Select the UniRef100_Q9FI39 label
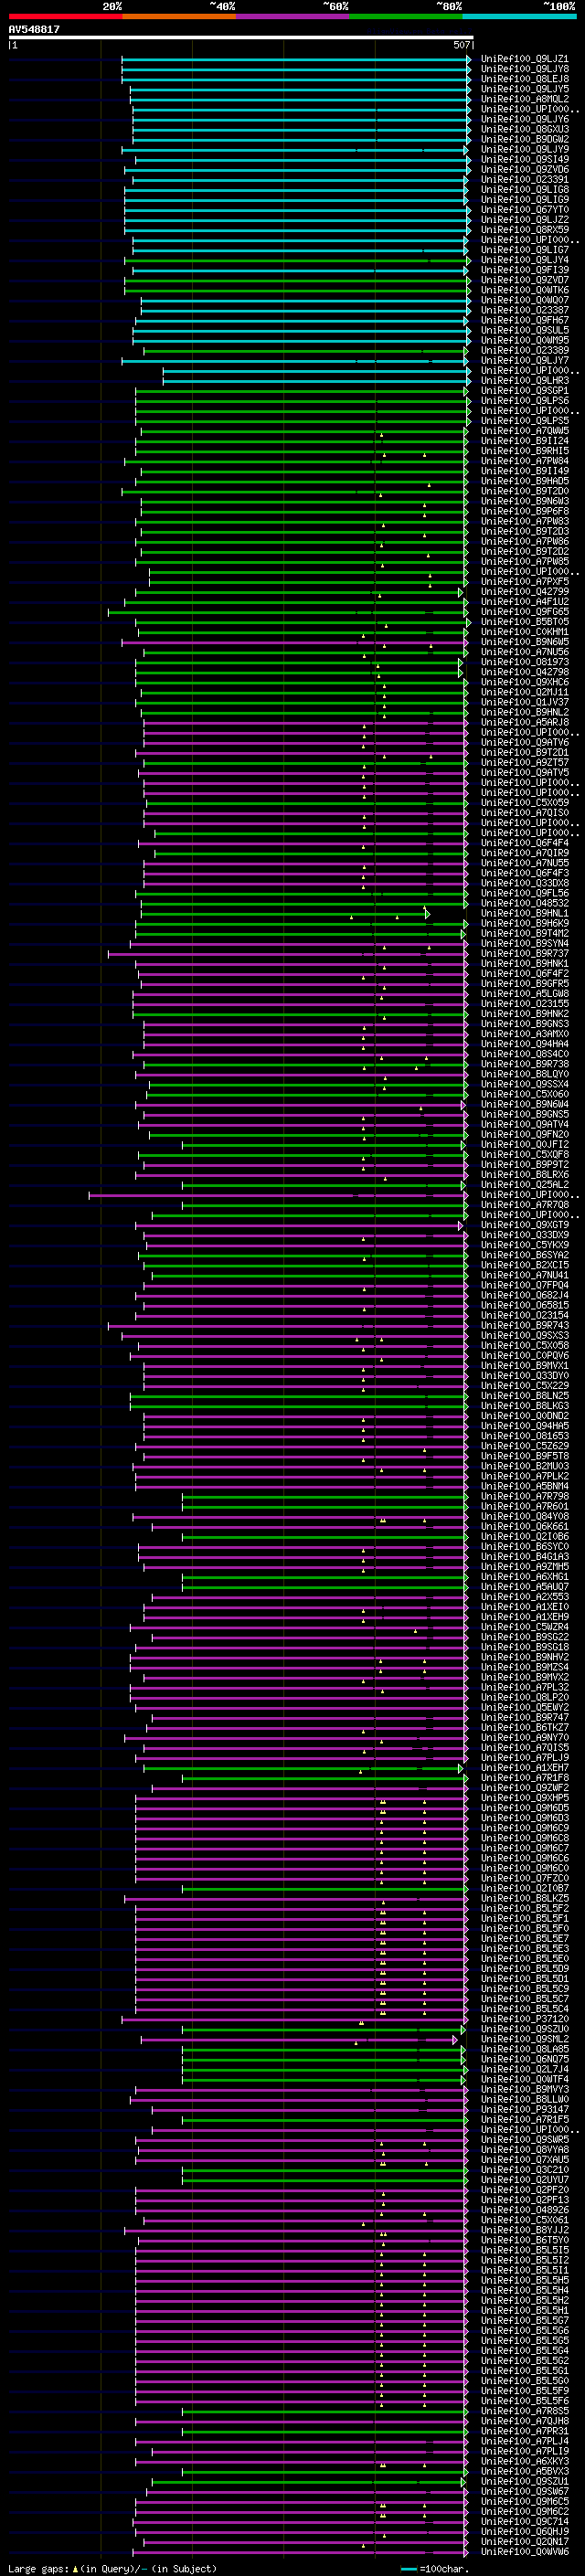 tap(525, 270)
